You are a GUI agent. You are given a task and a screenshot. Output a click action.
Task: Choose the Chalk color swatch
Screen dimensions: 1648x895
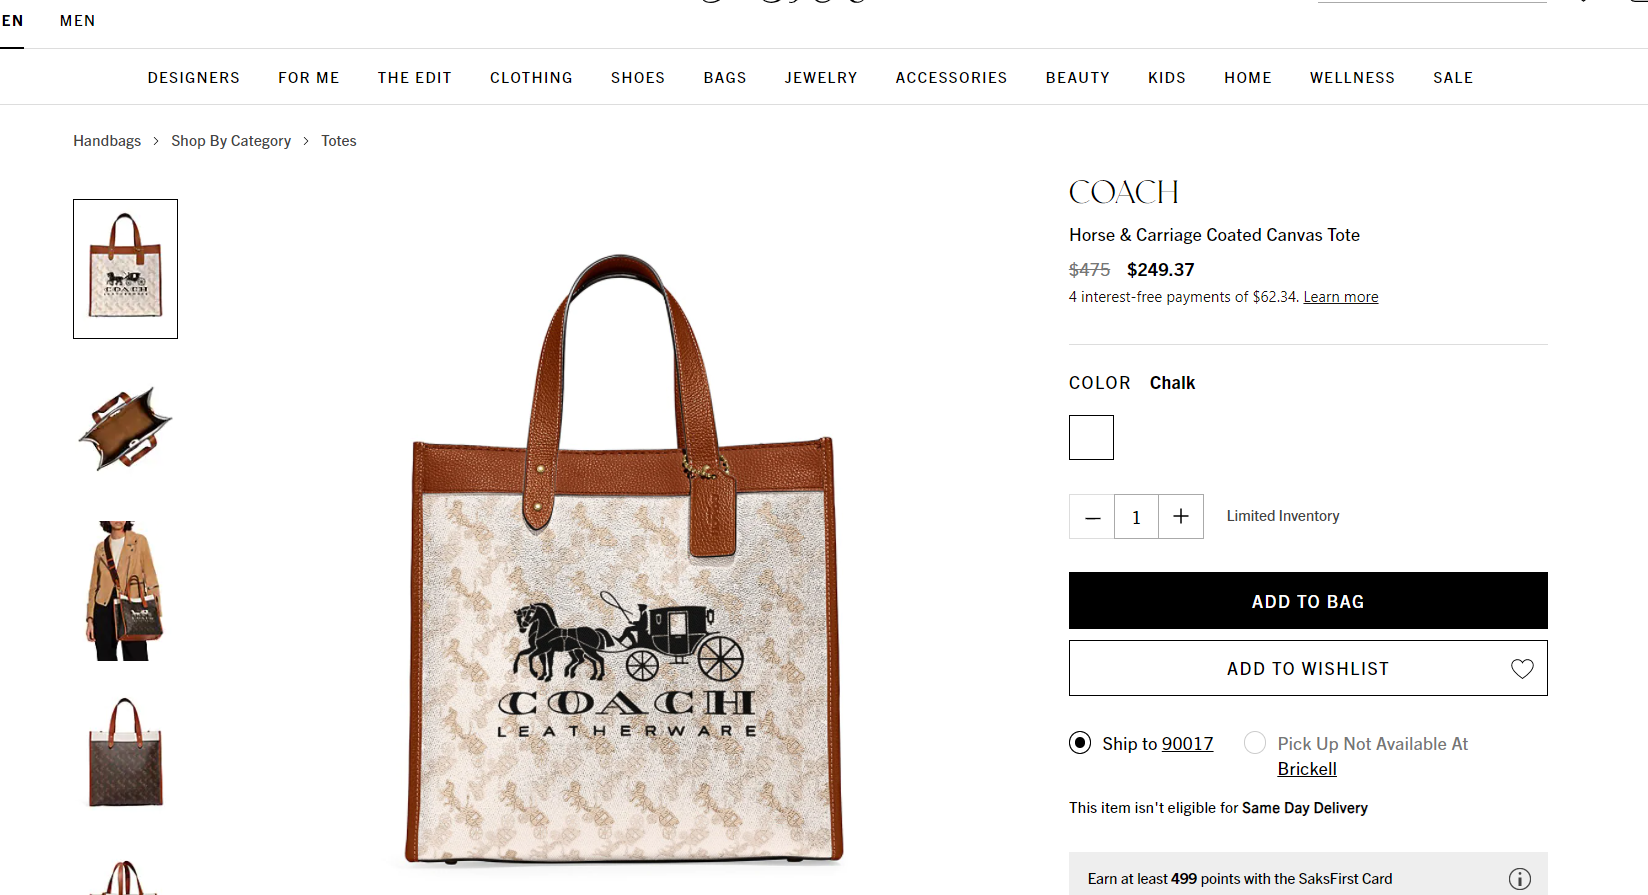(1091, 438)
